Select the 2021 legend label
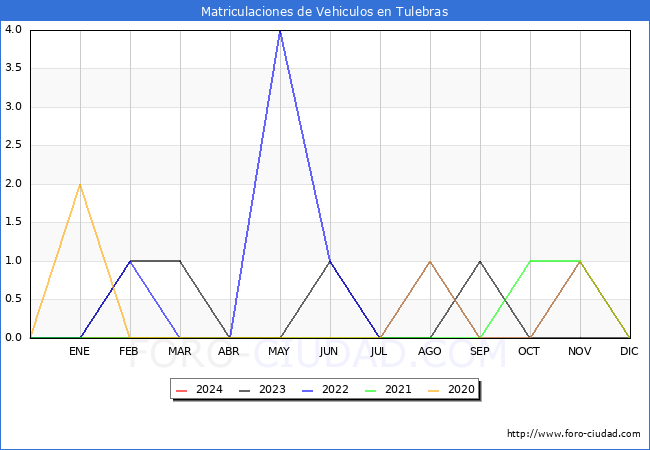 (398, 390)
